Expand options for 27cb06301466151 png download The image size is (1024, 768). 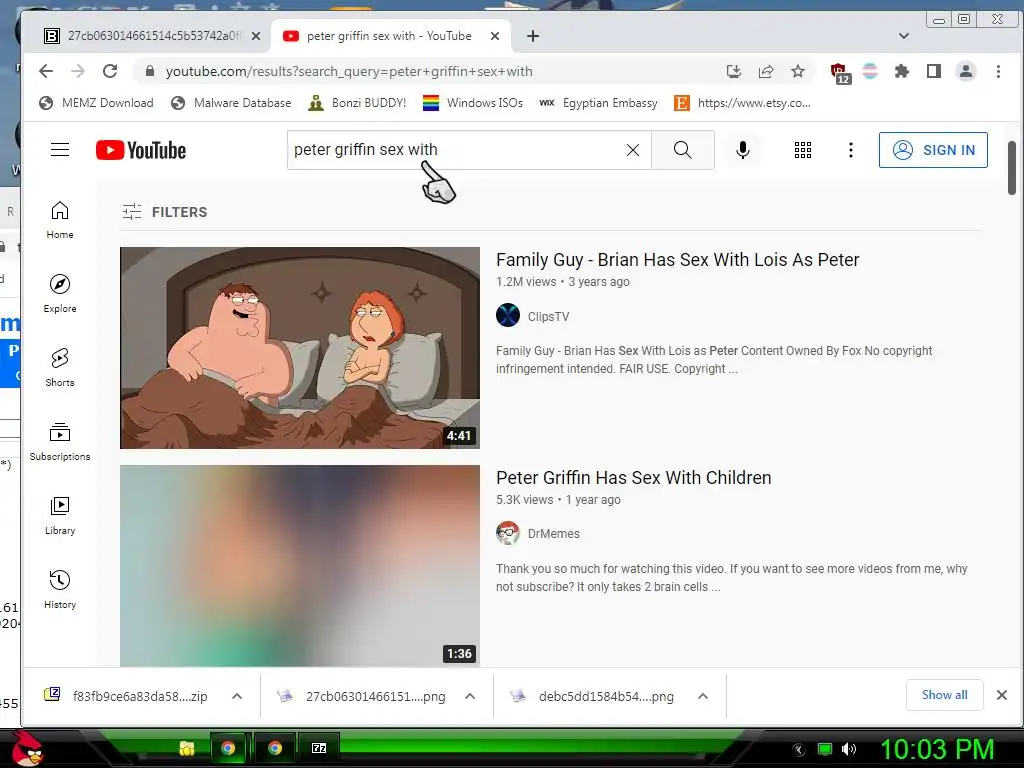pos(470,696)
